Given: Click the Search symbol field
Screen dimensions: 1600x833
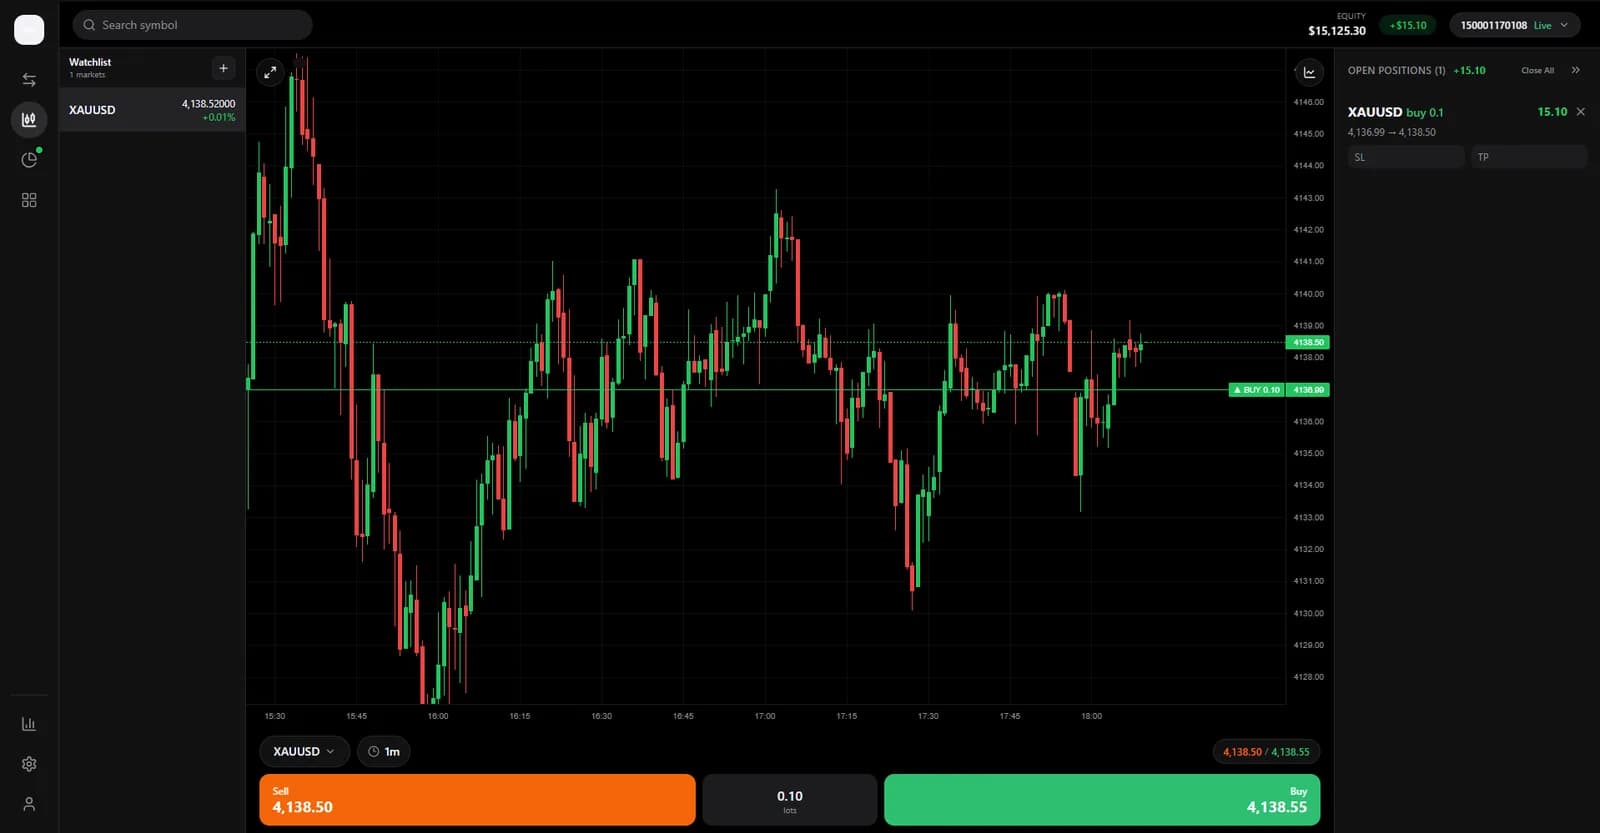Looking at the screenshot, I should click(x=192, y=25).
